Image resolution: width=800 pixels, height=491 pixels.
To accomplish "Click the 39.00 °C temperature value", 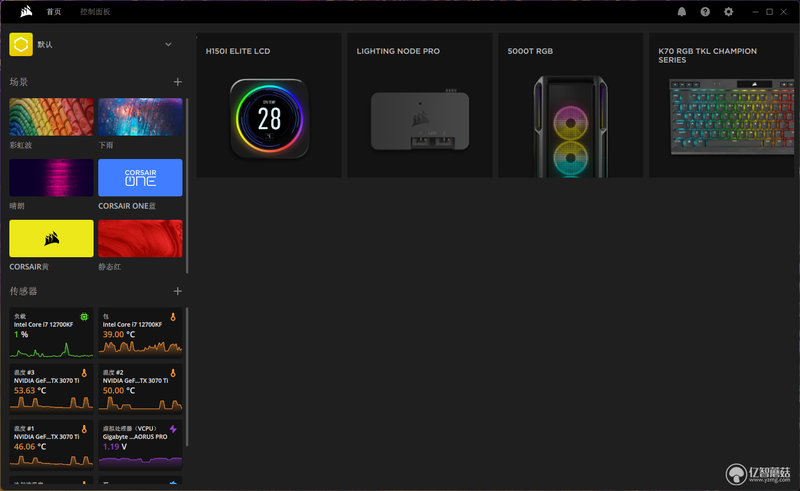I will 119,334.
